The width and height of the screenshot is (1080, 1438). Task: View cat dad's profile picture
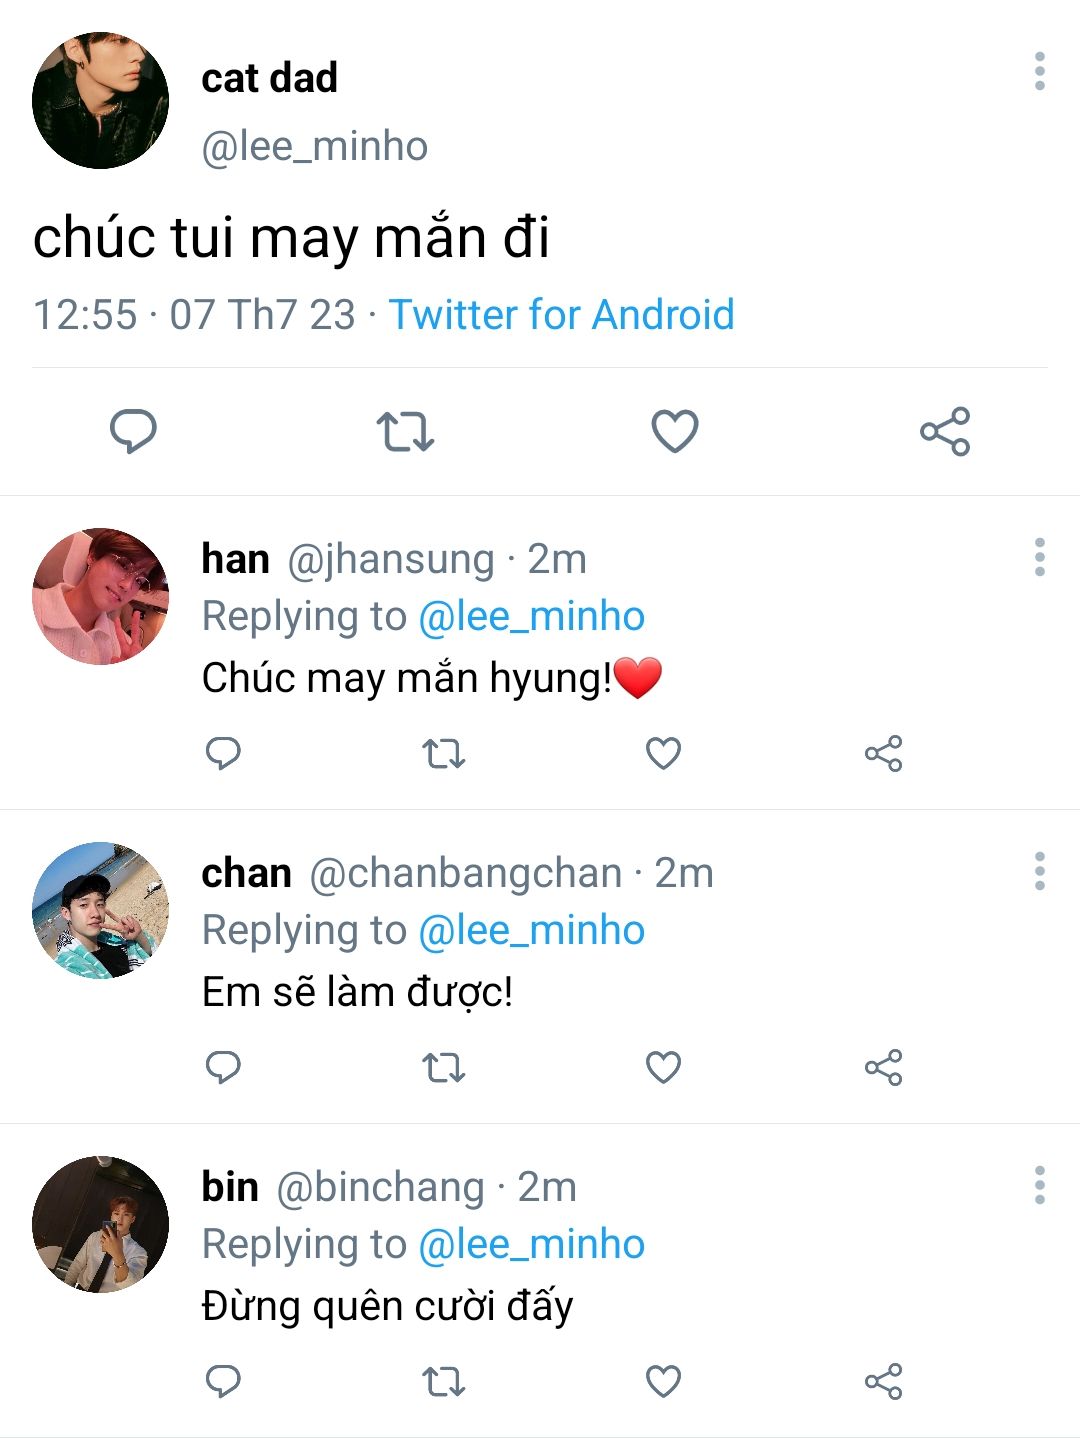(x=100, y=100)
